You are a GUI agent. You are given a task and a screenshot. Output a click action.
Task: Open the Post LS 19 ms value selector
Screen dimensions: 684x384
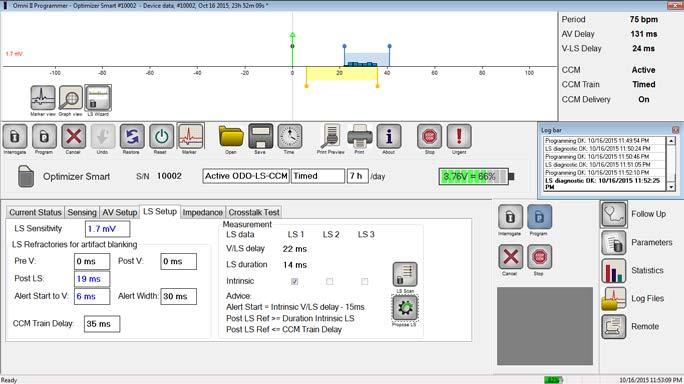tap(92, 279)
